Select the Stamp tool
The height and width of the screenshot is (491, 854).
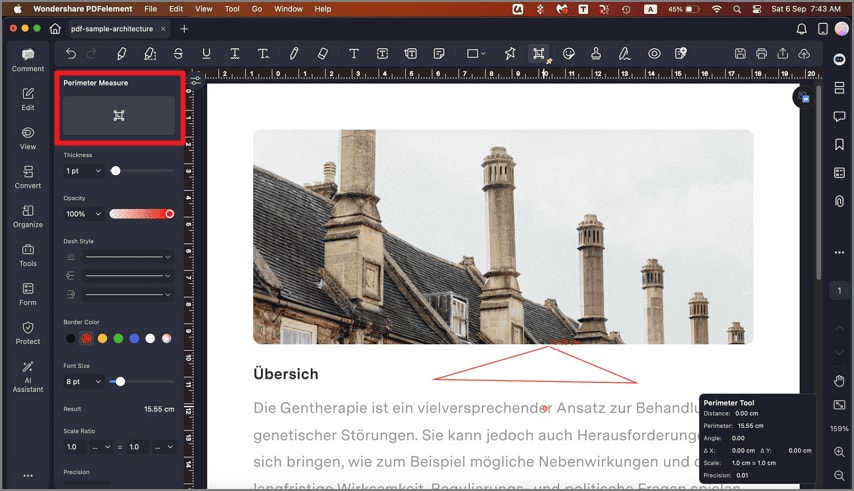click(596, 53)
